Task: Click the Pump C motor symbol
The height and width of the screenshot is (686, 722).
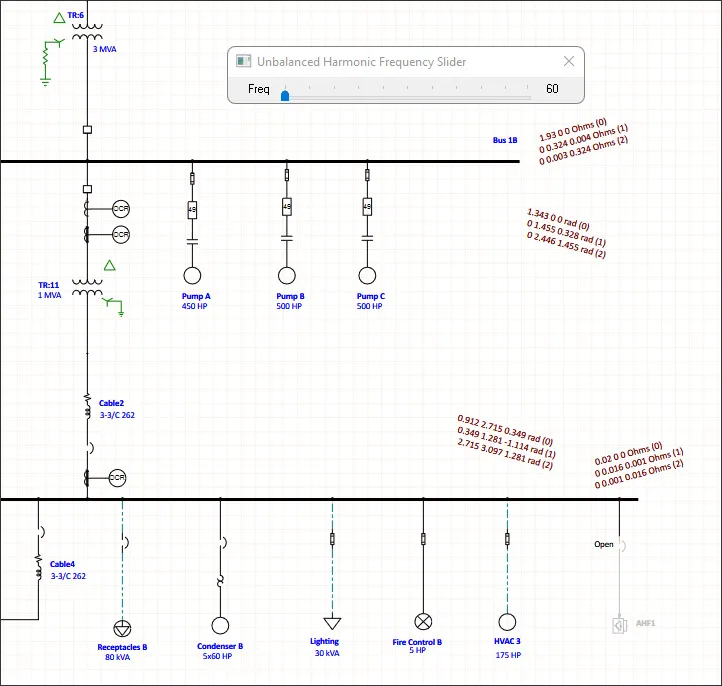Action: (367, 275)
